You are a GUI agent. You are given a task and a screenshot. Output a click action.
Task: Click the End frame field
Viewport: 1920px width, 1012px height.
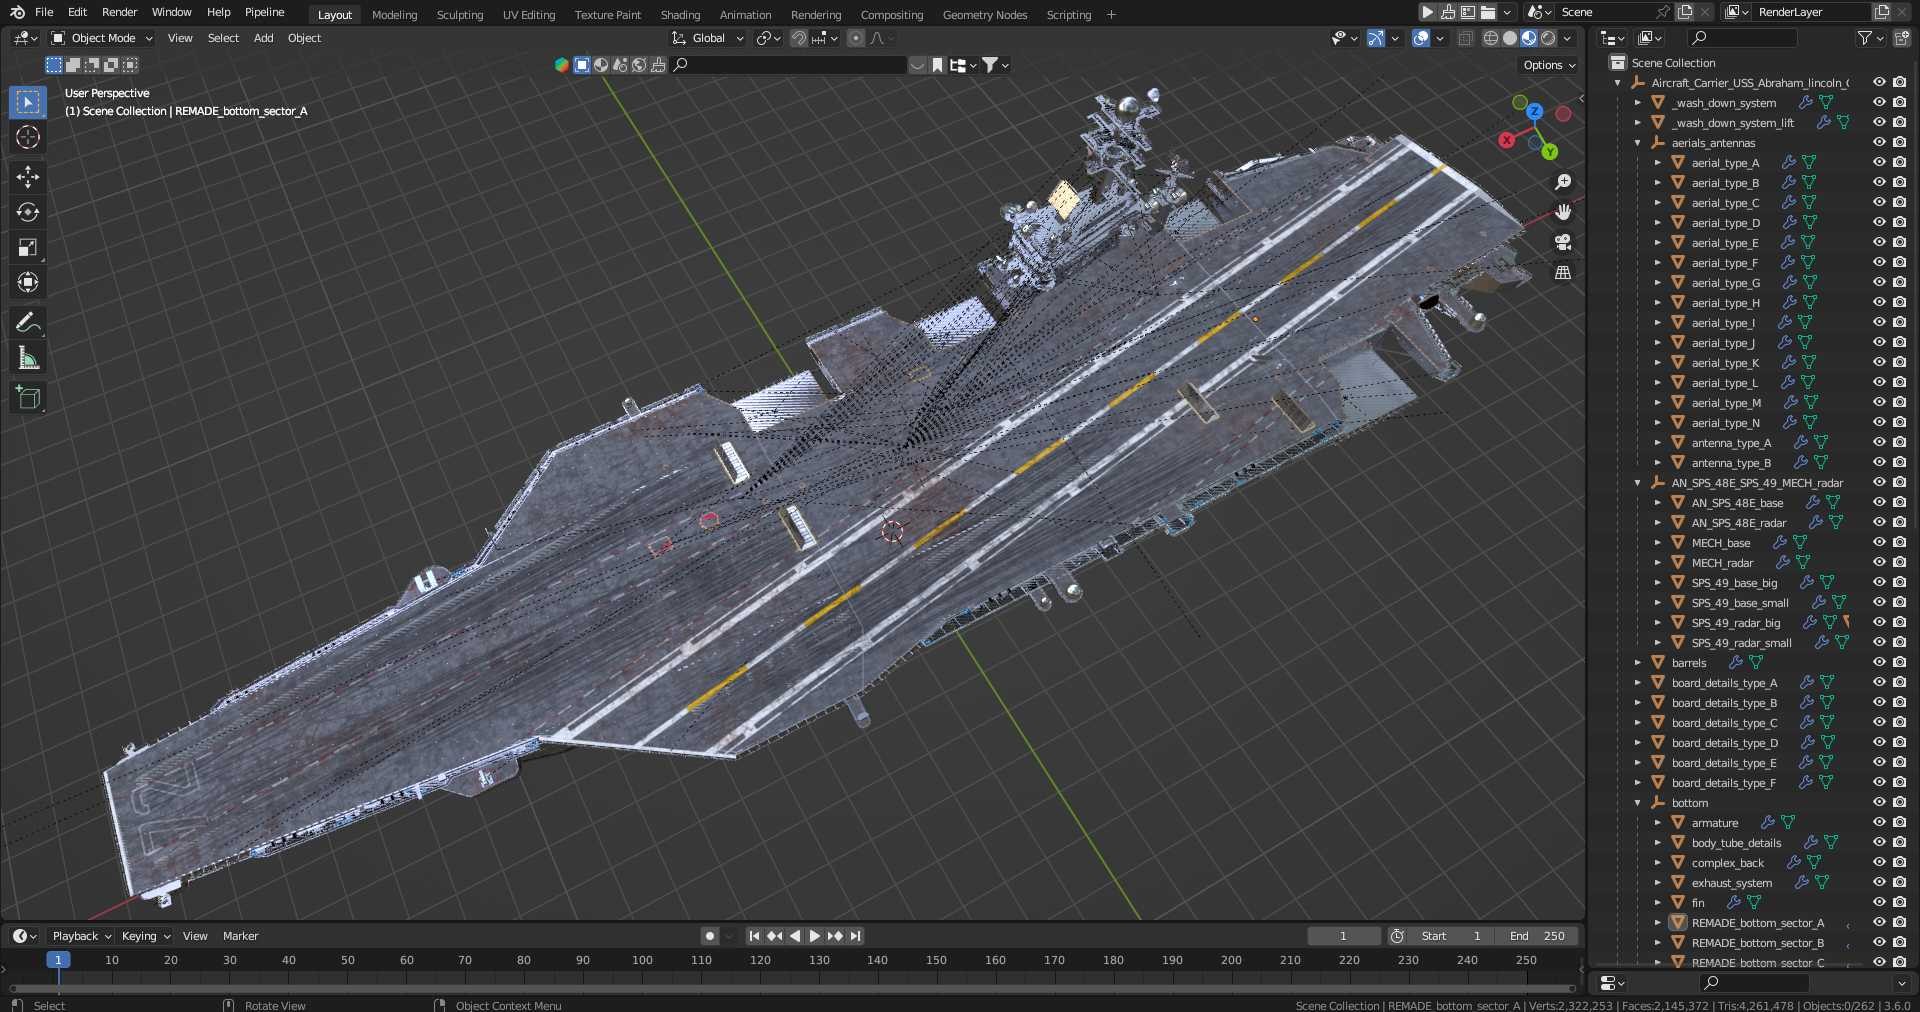(x=1538, y=936)
